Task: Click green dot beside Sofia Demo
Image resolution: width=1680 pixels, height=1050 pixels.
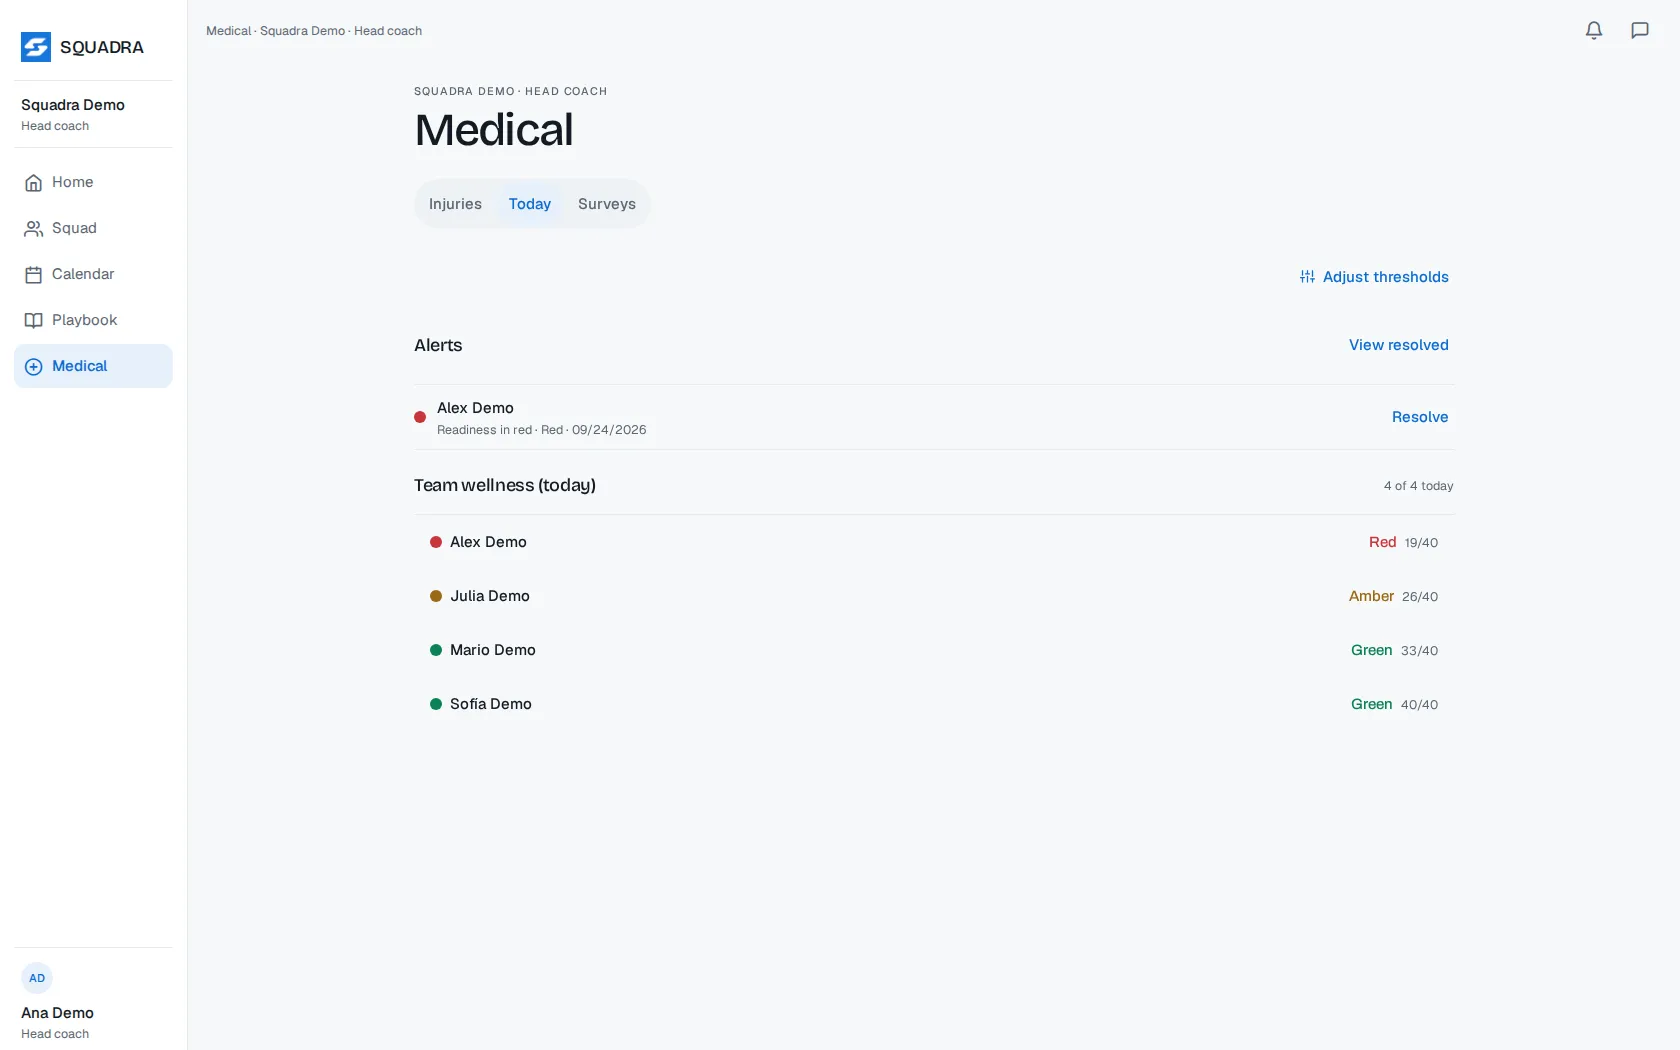Action: [436, 704]
